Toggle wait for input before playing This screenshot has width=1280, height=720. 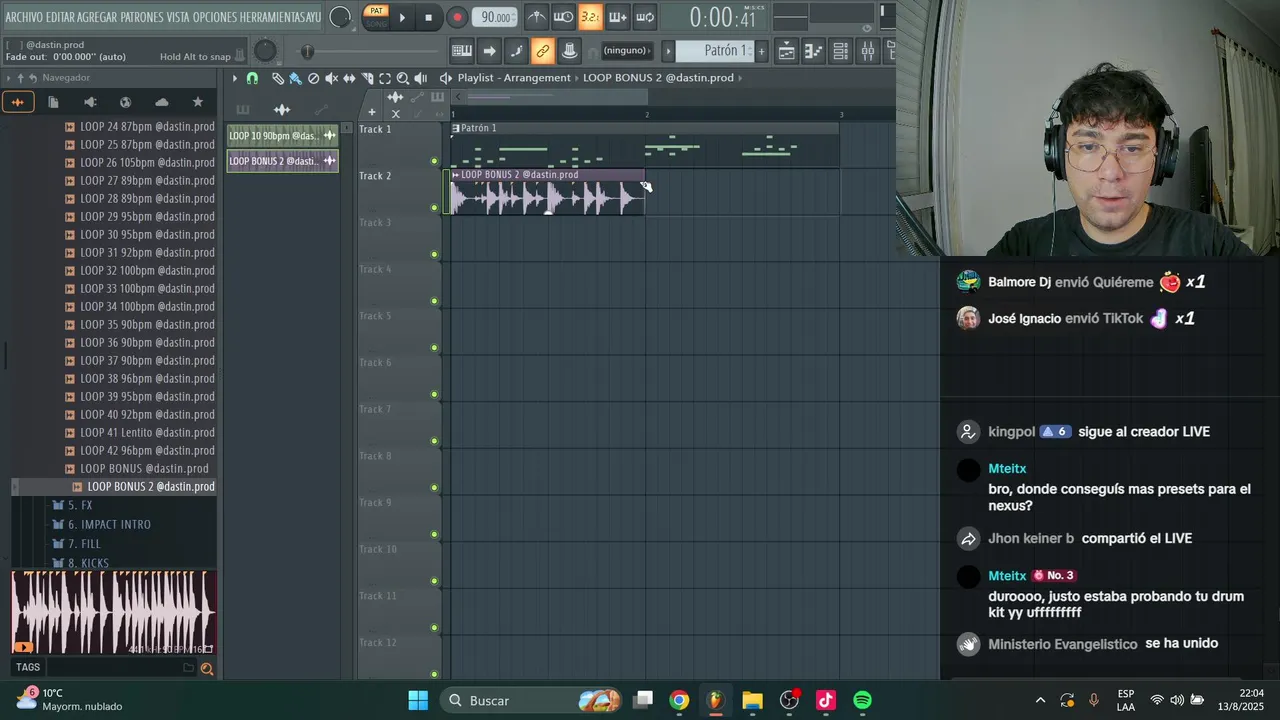click(564, 17)
